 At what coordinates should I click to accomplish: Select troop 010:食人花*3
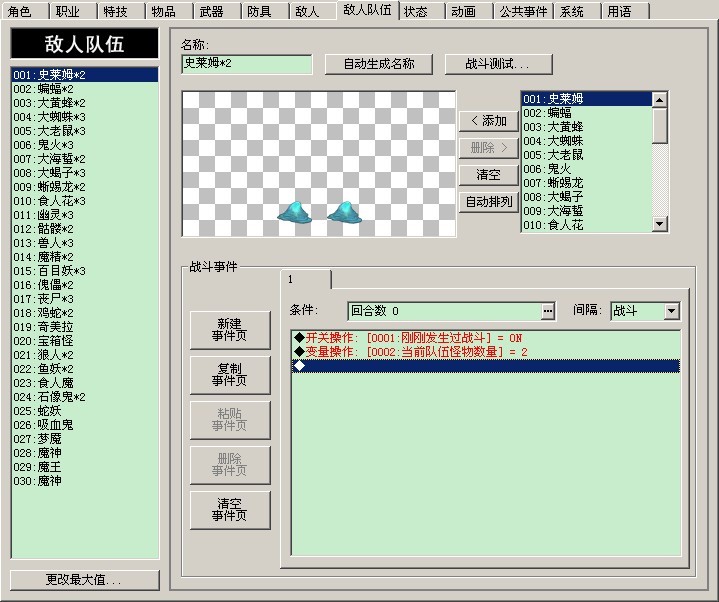pos(85,201)
